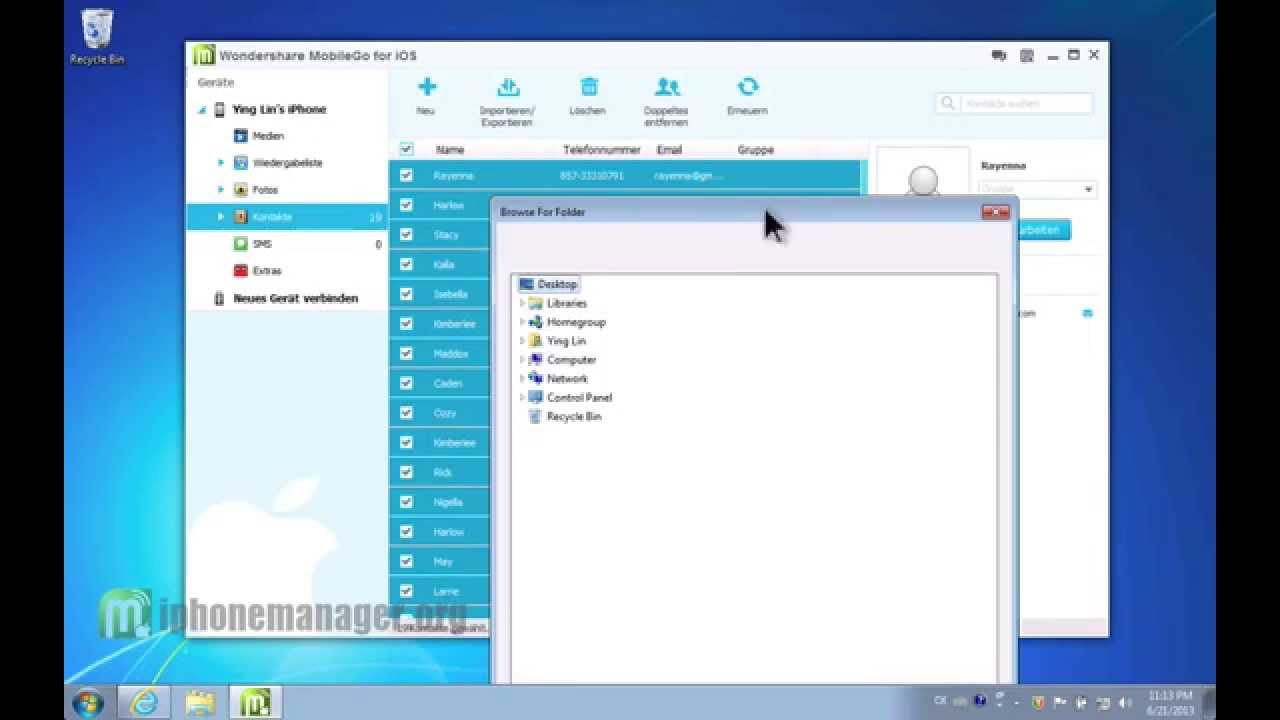The image size is (1280, 720).
Task: Launch Internet Explorer from the taskbar
Action: [x=144, y=702]
